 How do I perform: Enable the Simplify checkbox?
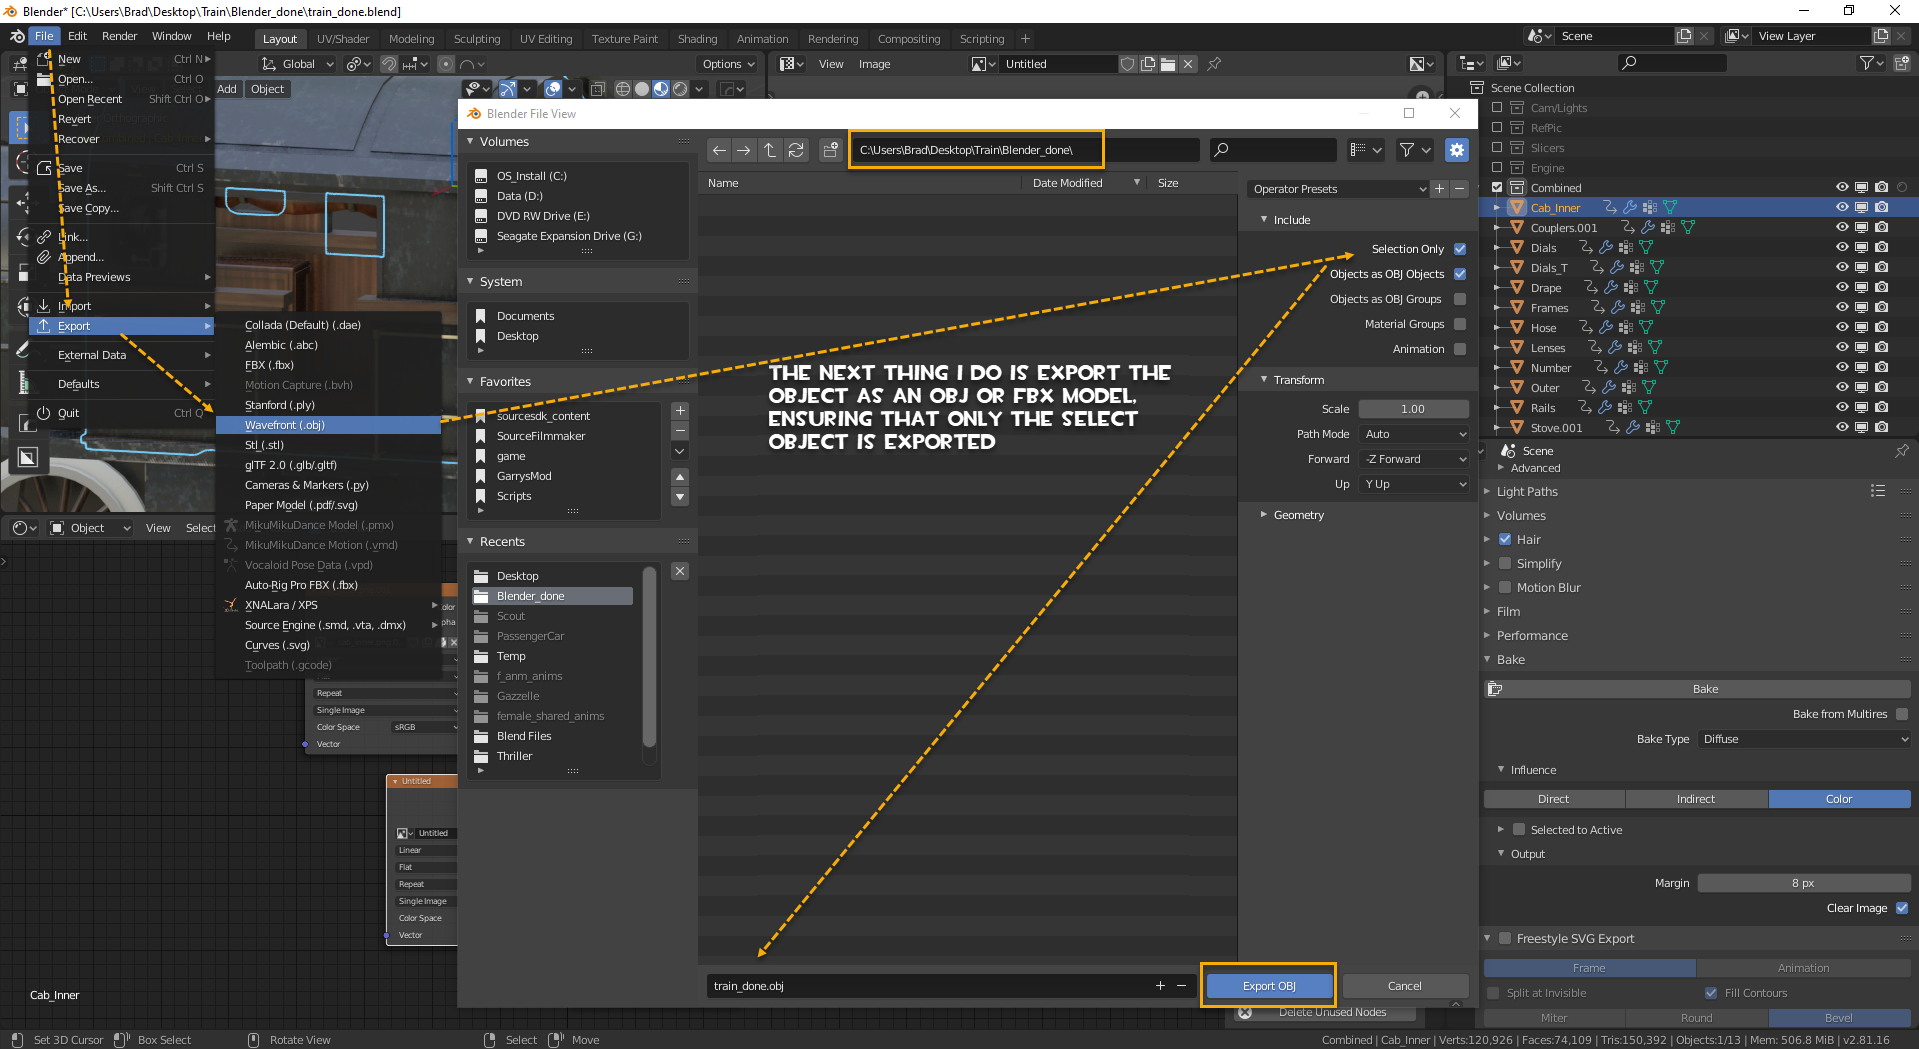coord(1505,564)
